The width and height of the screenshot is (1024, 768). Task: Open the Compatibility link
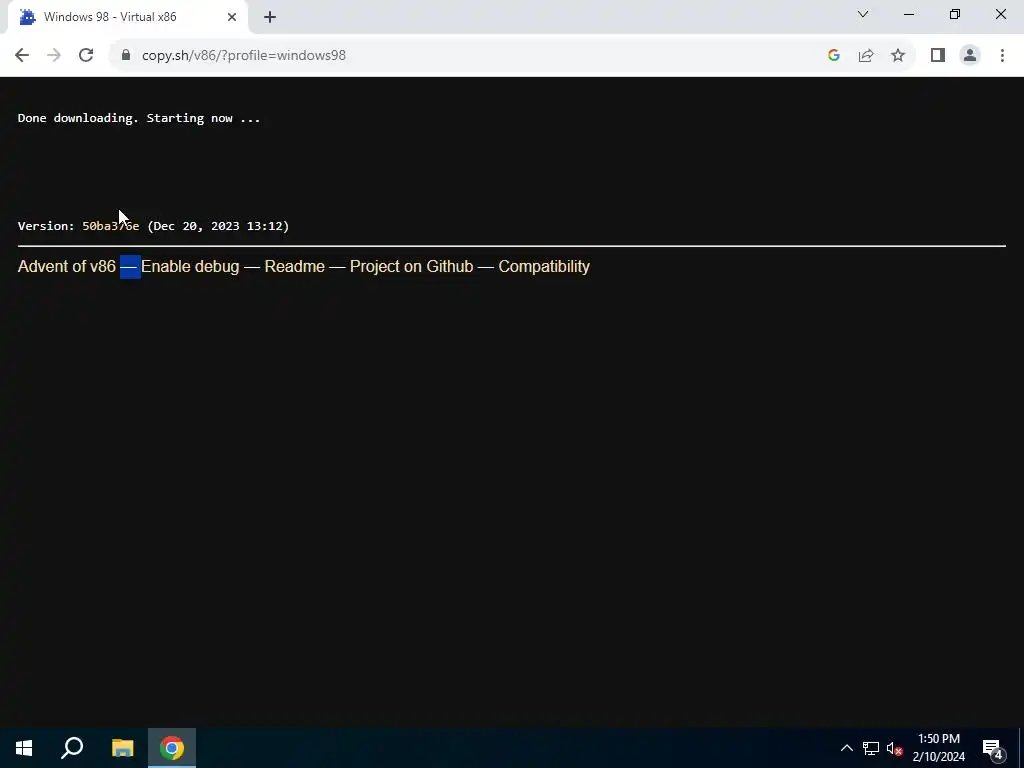[544, 266]
